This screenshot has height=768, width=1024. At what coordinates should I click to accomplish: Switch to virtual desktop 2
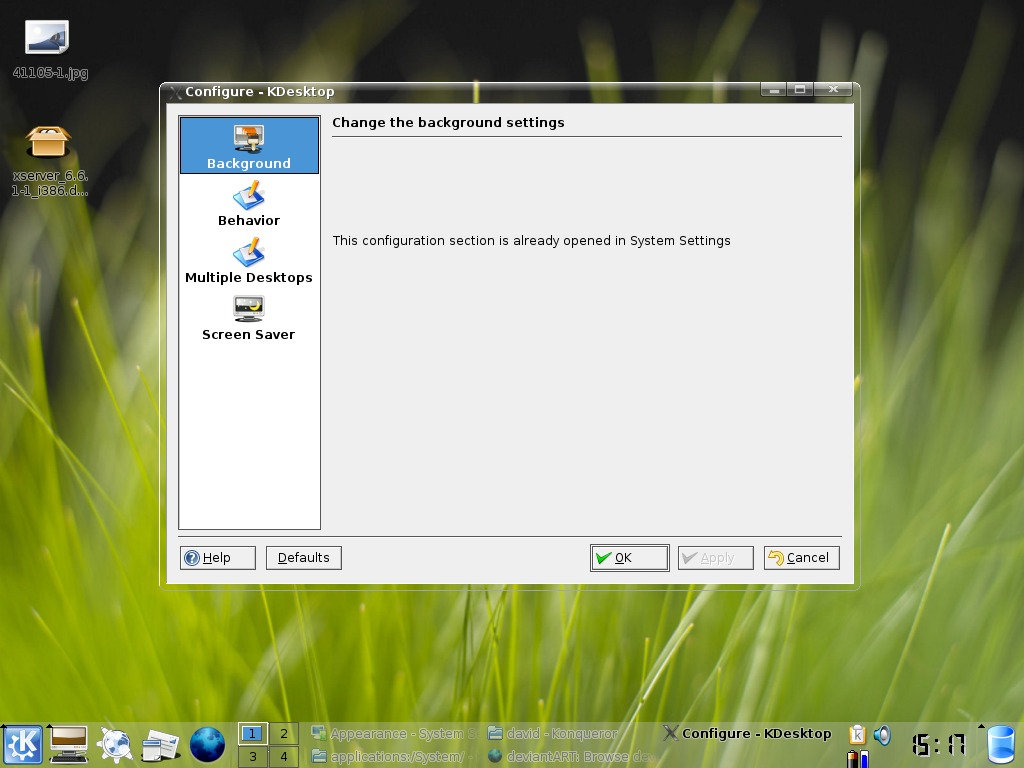pos(283,733)
